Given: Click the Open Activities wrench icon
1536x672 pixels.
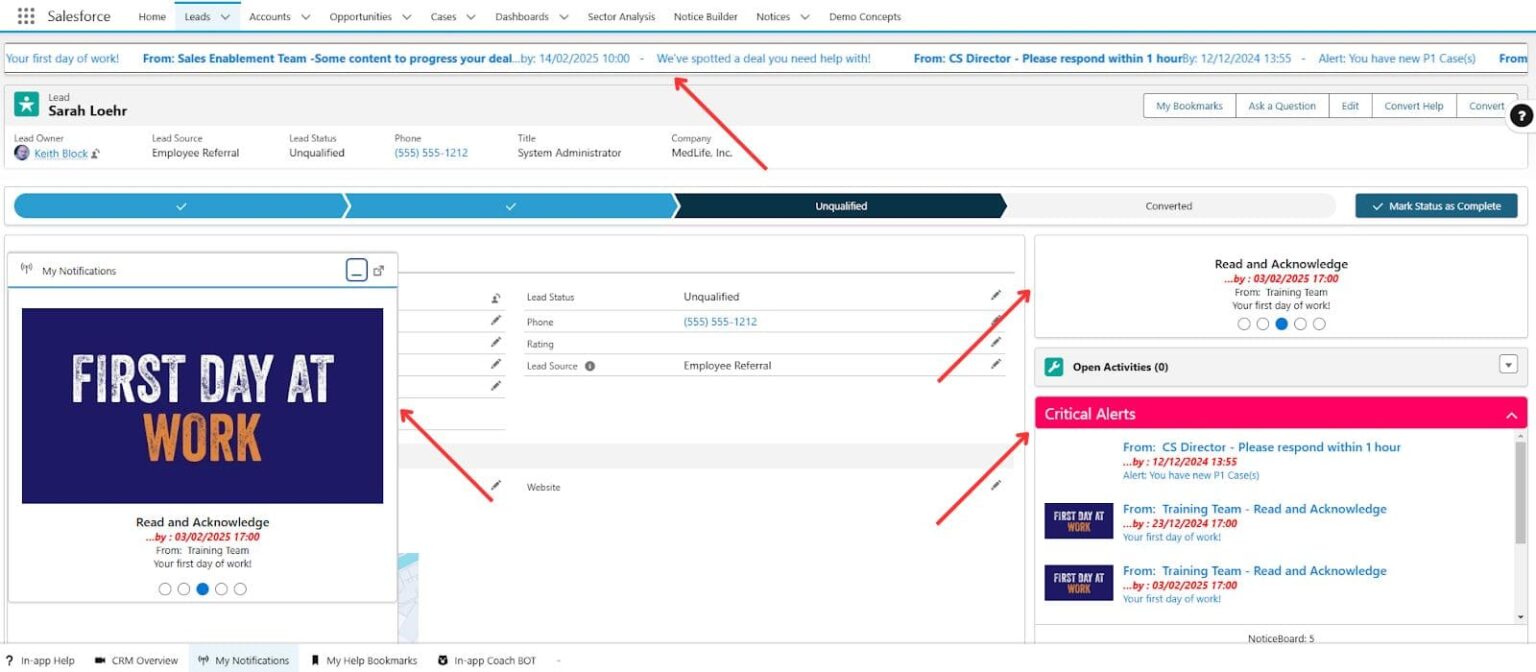Looking at the screenshot, I should [1054, 367].
